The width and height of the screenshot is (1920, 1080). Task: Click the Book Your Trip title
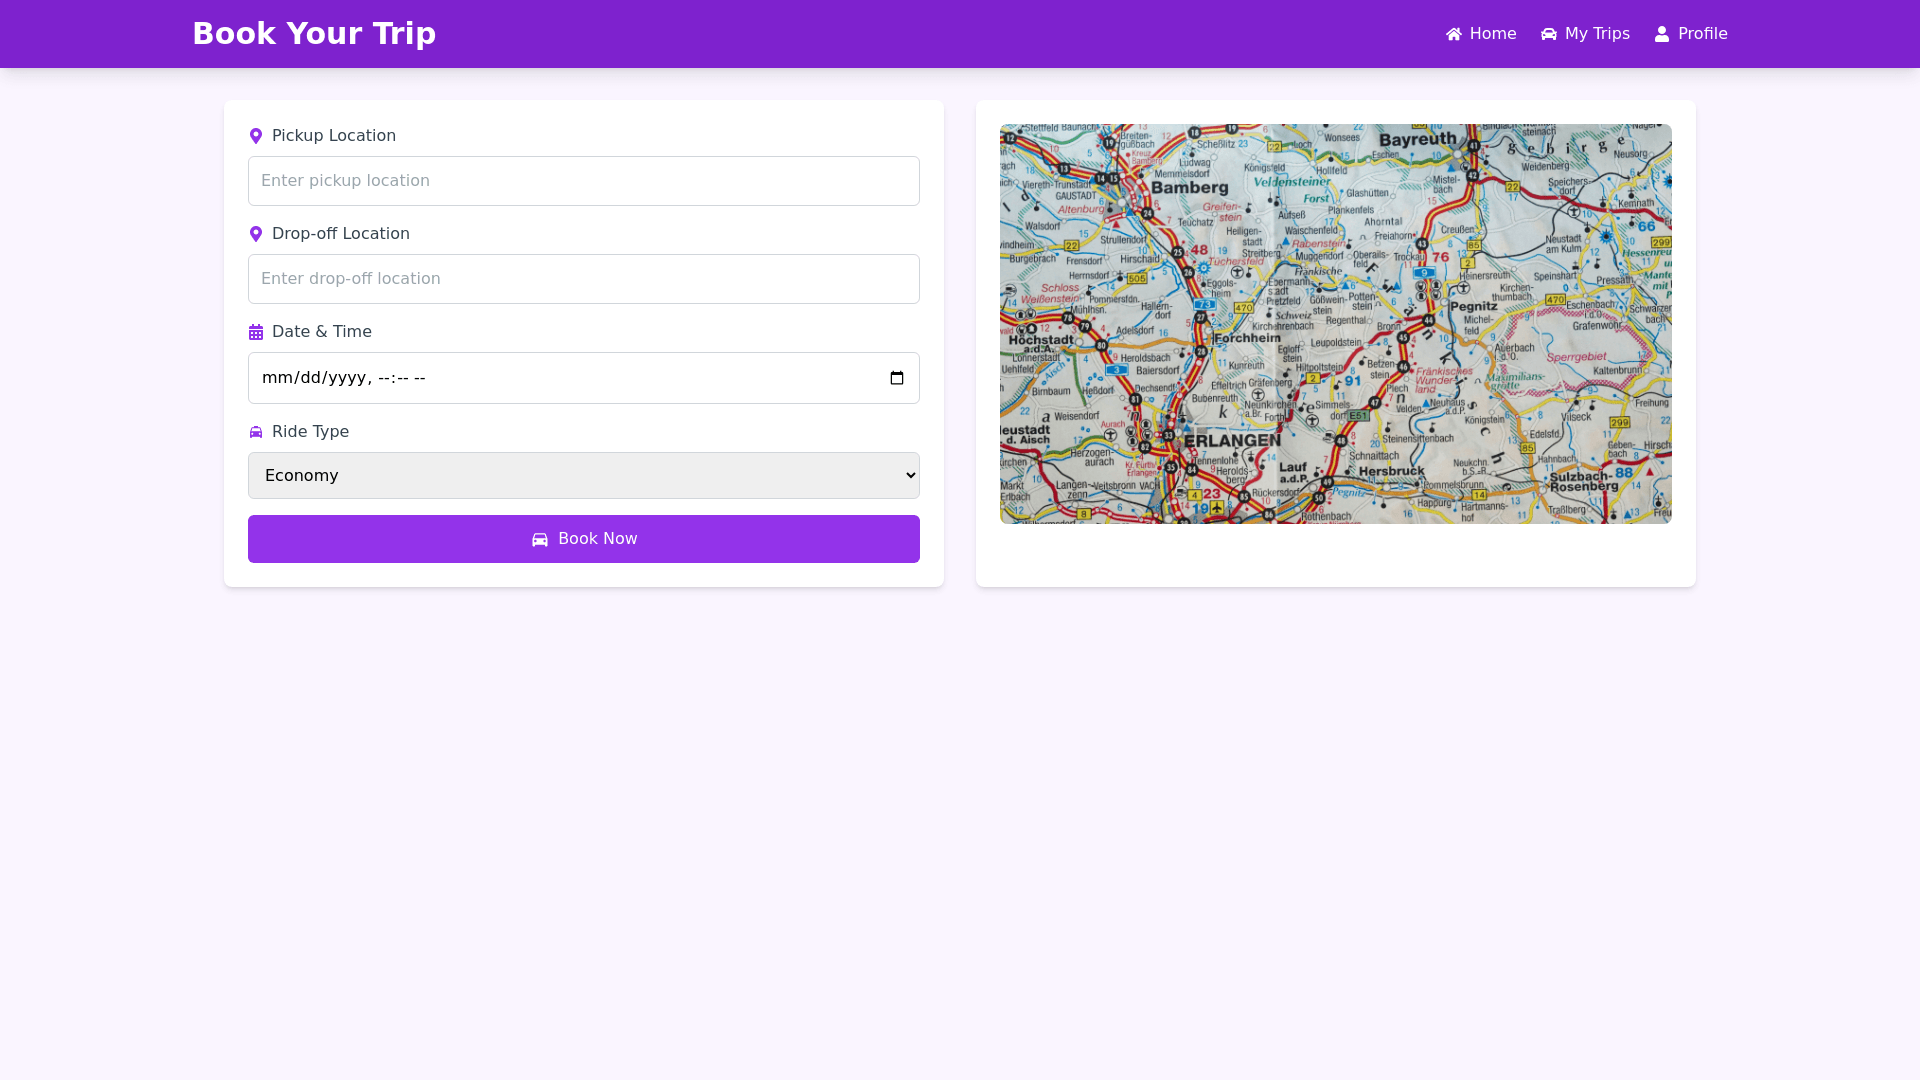pyautogui.click(x=314, y=34)
